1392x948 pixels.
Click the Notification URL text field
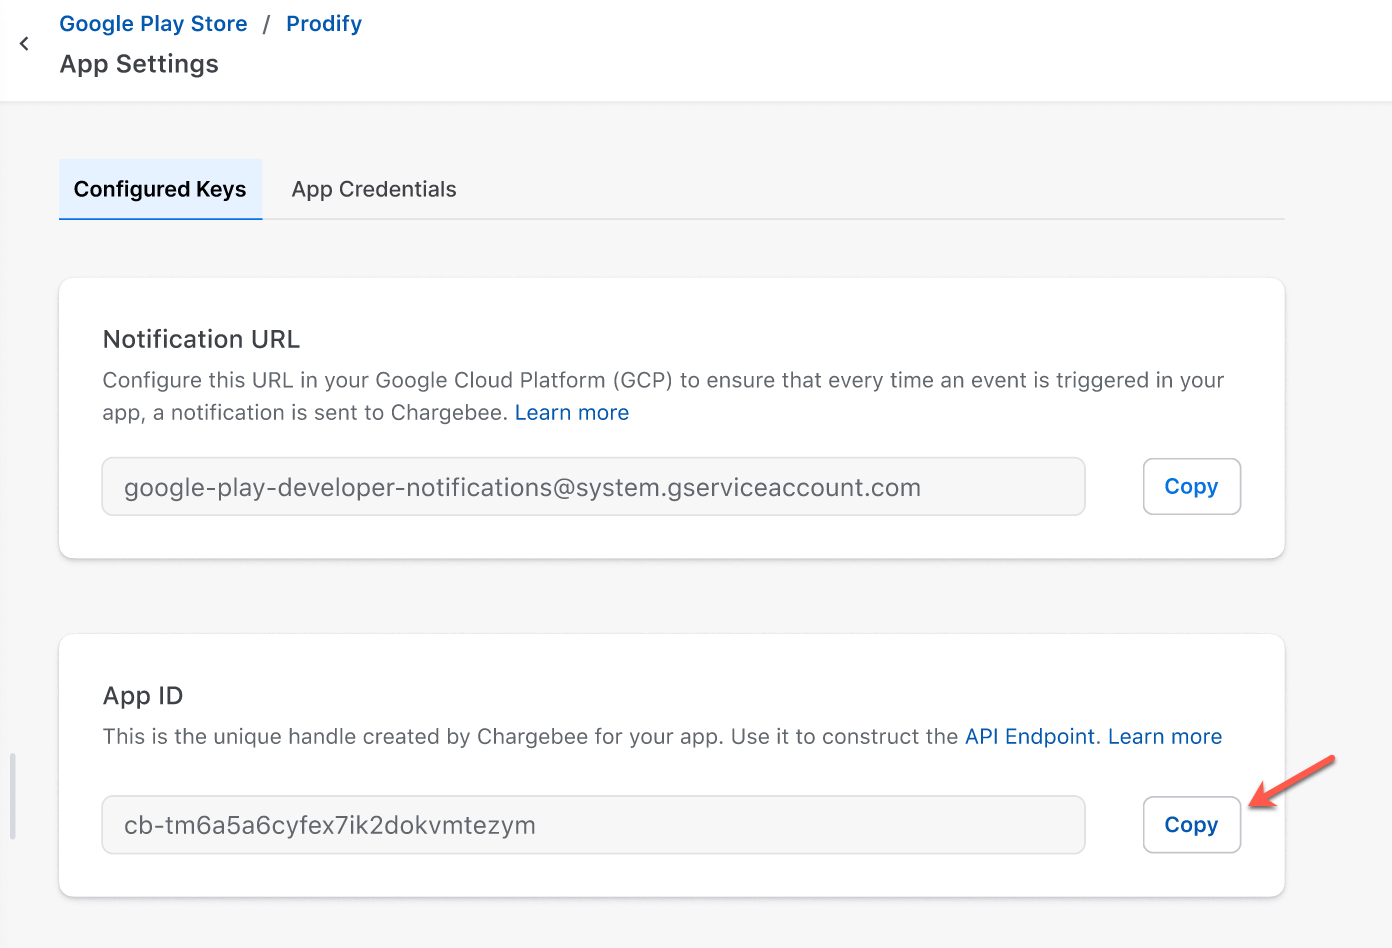592,487
